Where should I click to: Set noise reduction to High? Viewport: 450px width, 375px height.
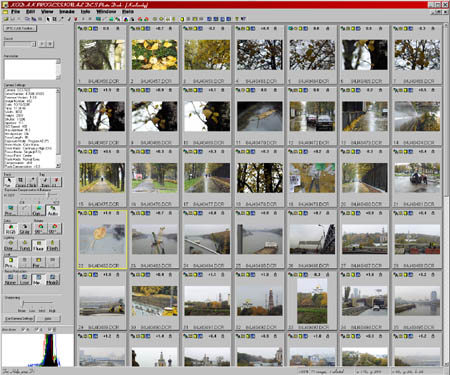click(x=53, y=279)
